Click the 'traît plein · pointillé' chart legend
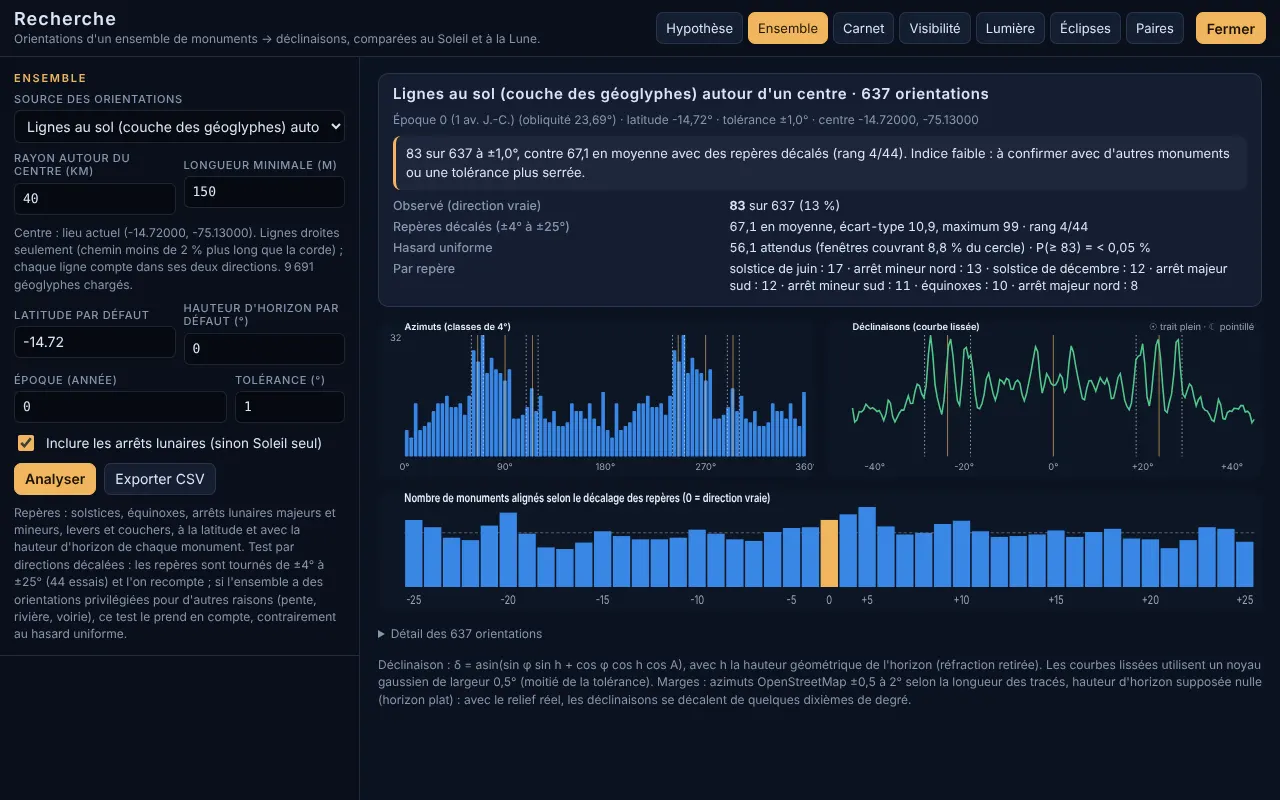Image resolution: width=1280 pixels, height=800 pixels. click(x=1201, y=327)
